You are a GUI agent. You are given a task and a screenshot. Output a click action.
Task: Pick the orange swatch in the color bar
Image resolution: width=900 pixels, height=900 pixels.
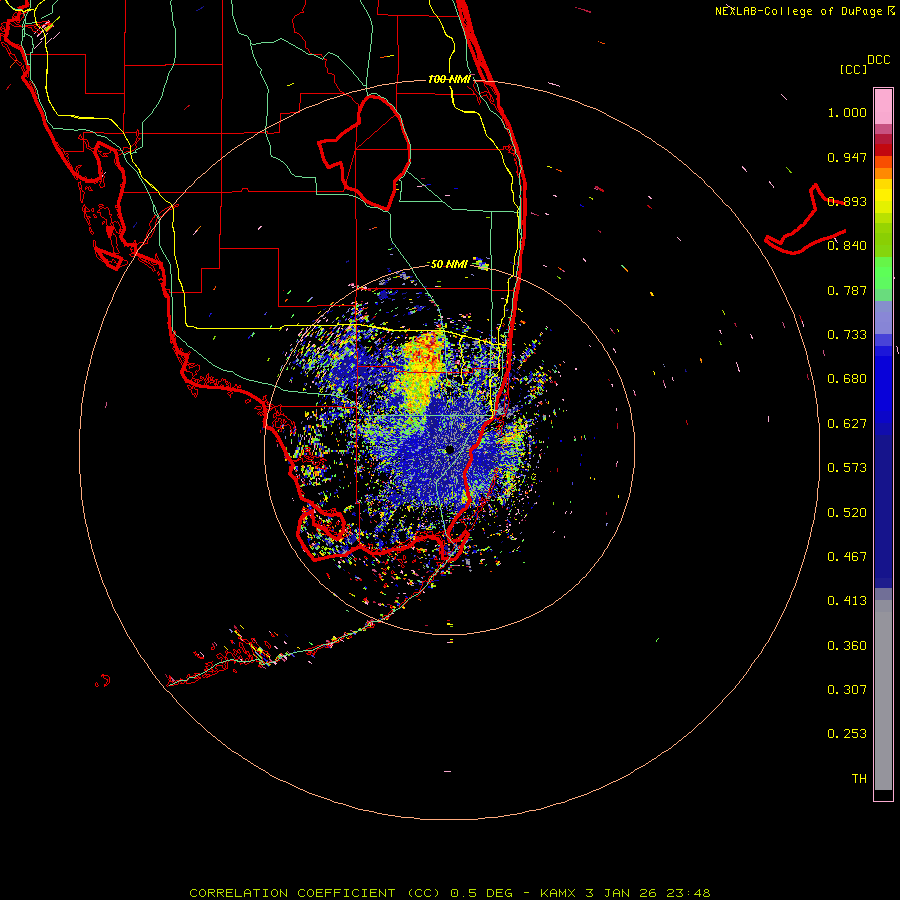coord(883,173)
